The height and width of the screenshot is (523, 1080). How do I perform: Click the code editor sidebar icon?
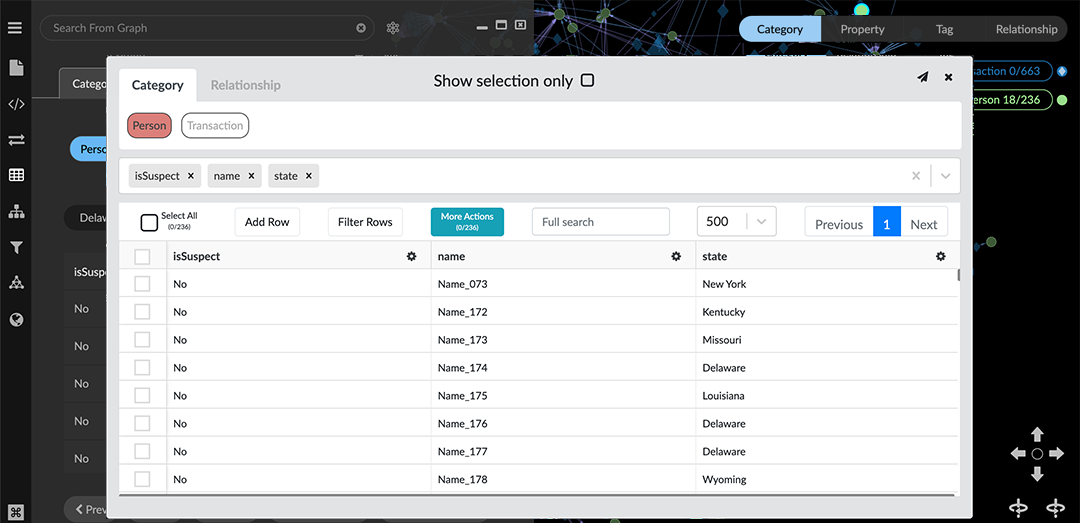pyautogui.click(x=16, y=104)
